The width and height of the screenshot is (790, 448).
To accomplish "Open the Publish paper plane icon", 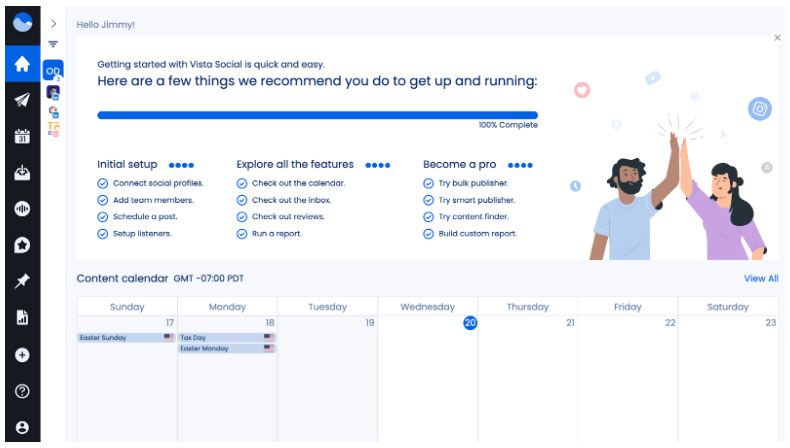I will click(x=22, y=100).
